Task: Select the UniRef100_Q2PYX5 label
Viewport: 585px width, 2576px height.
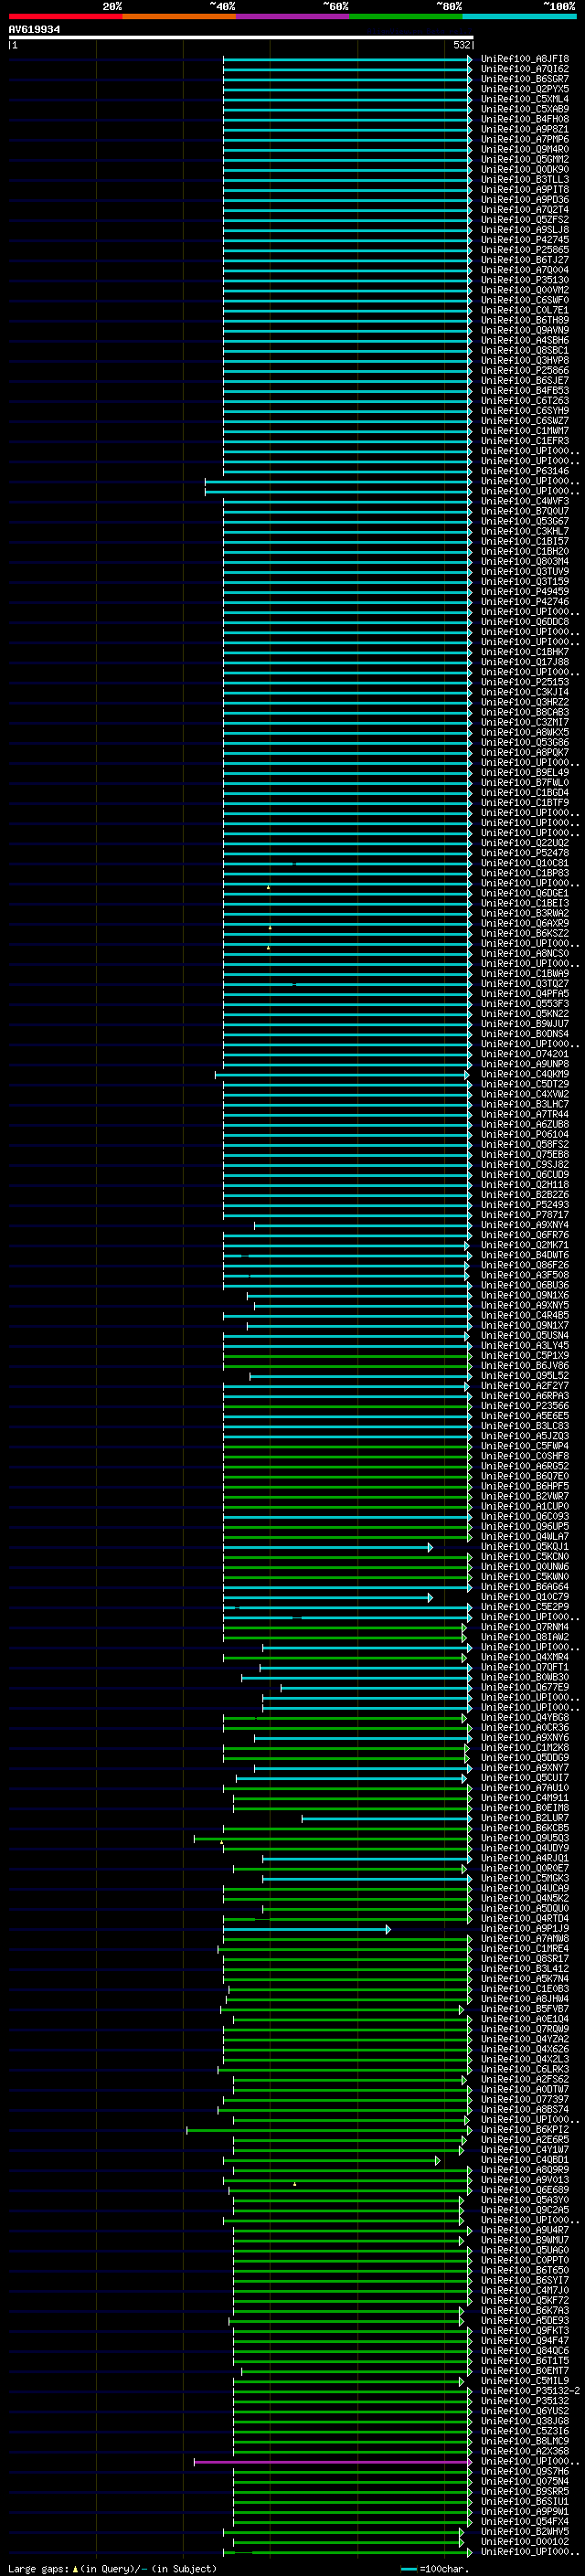Action: (x=525, y=89)
